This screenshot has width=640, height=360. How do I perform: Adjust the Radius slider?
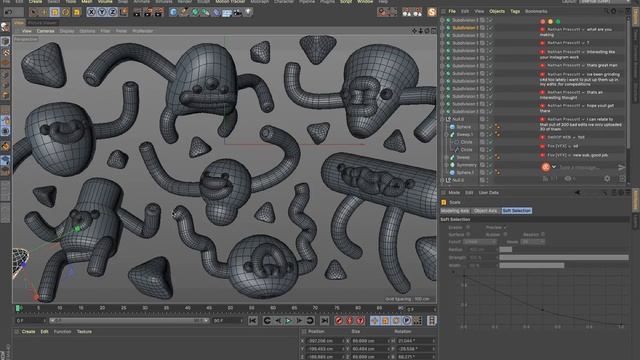click(564, 249)
